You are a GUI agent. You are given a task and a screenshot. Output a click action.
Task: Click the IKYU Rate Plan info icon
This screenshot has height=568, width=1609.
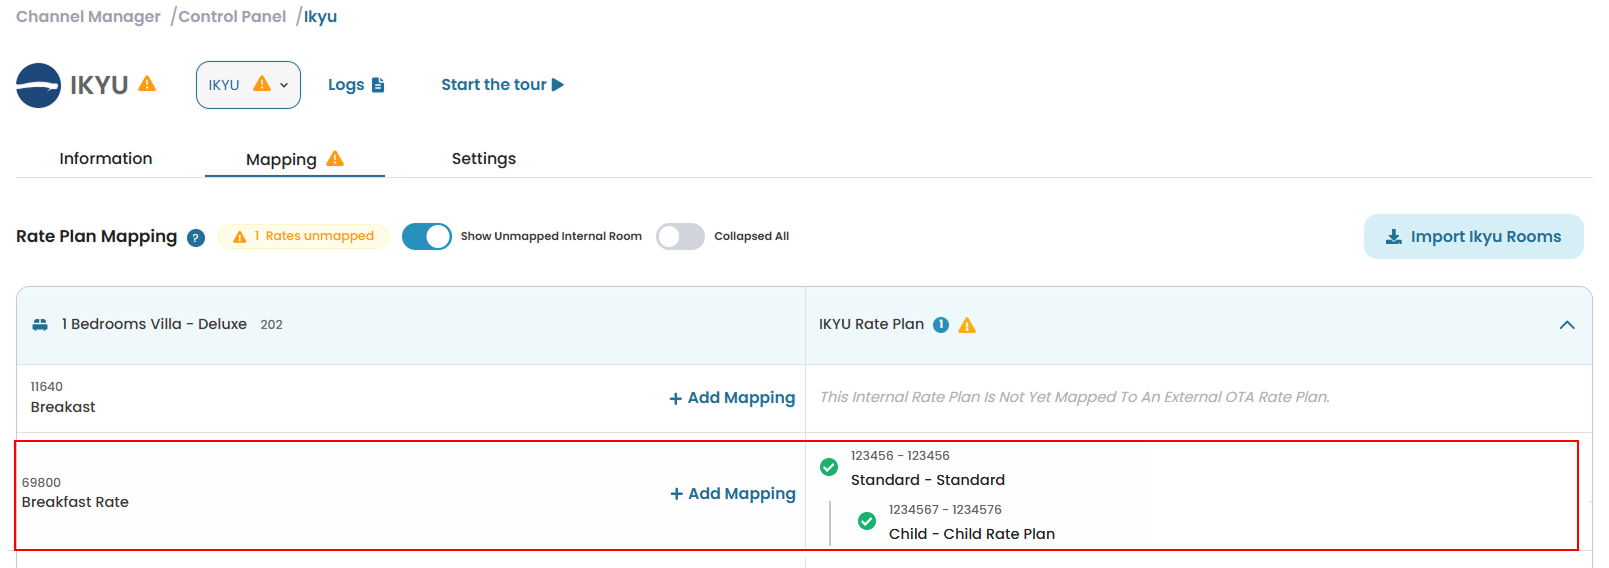941,325
